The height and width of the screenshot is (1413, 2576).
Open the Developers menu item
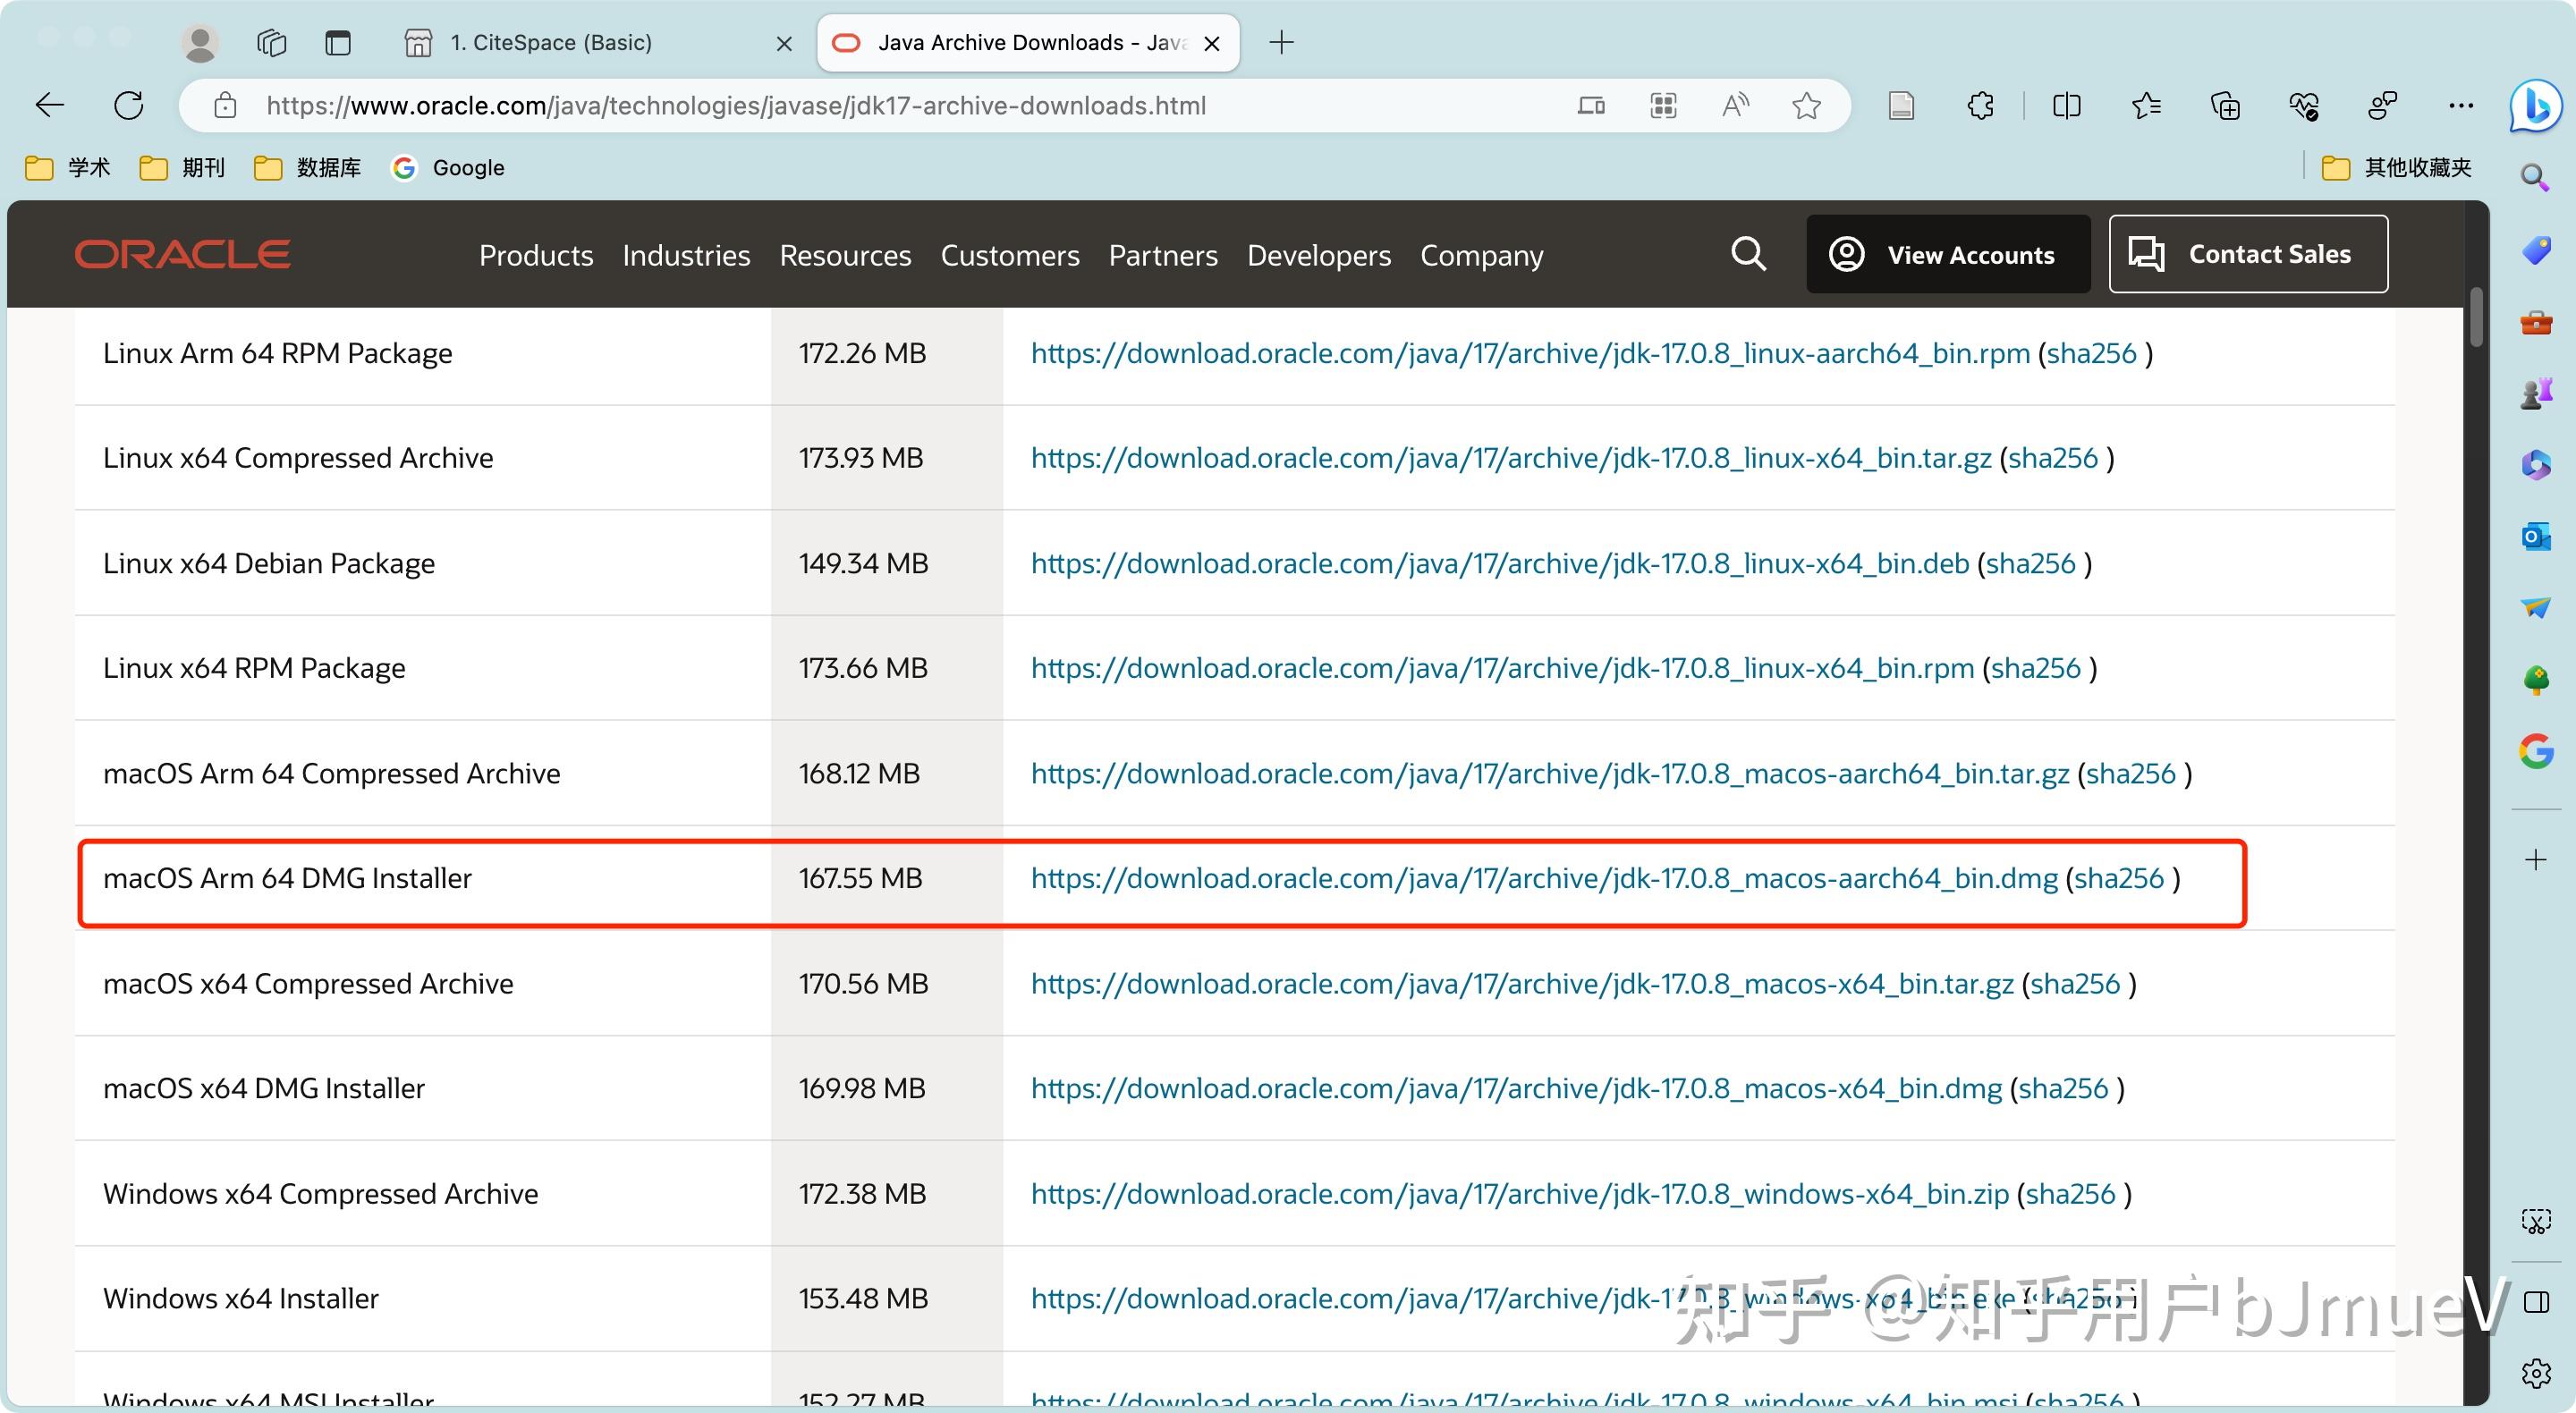coord(1318,256)
